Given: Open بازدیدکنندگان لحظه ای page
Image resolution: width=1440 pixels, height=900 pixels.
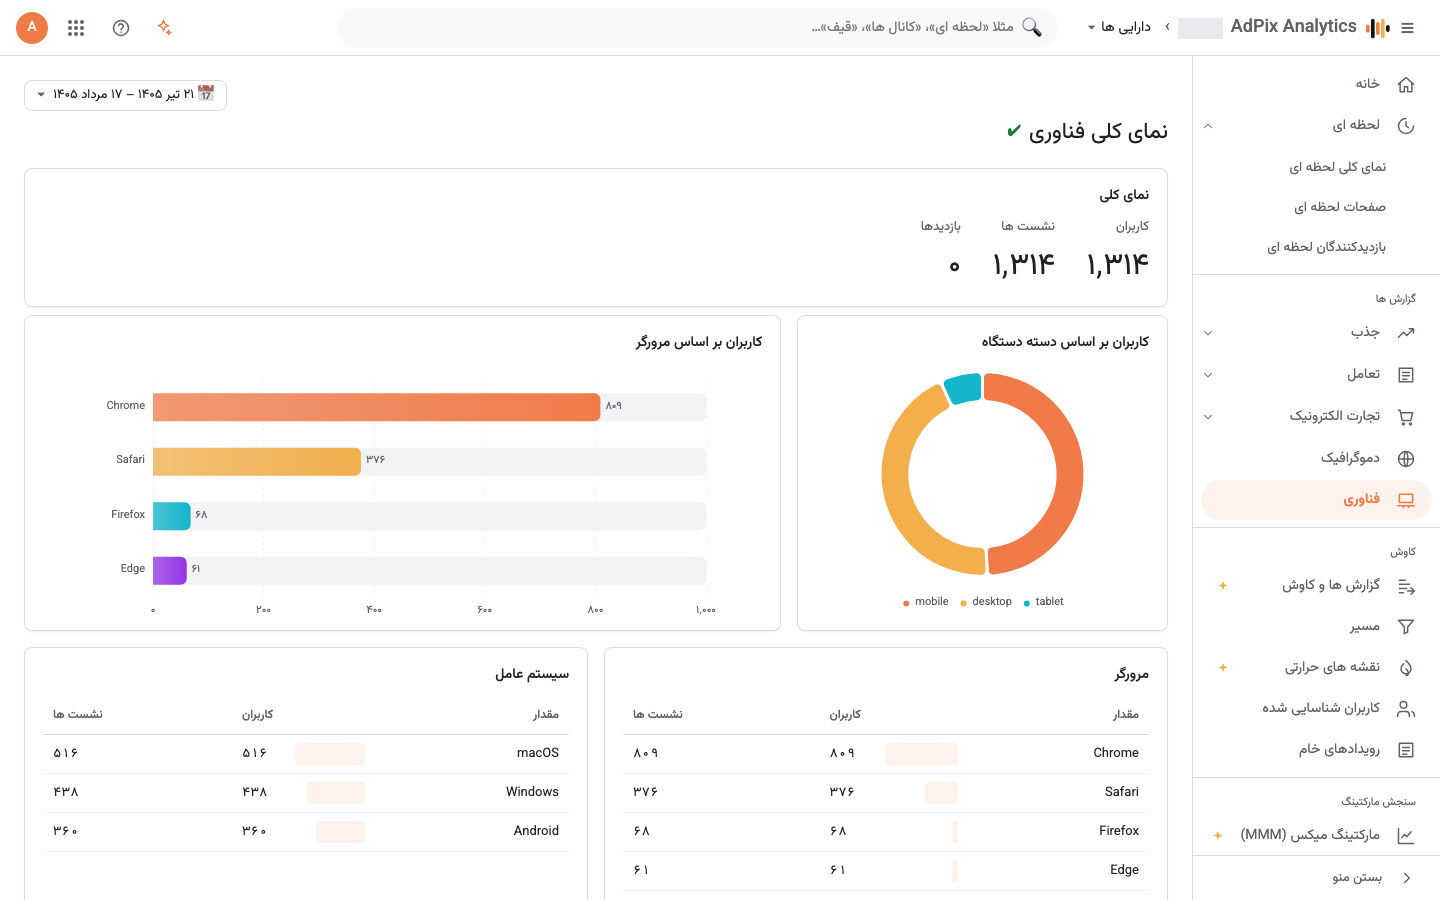Looking at the screenshot, I should [1326, 247].
